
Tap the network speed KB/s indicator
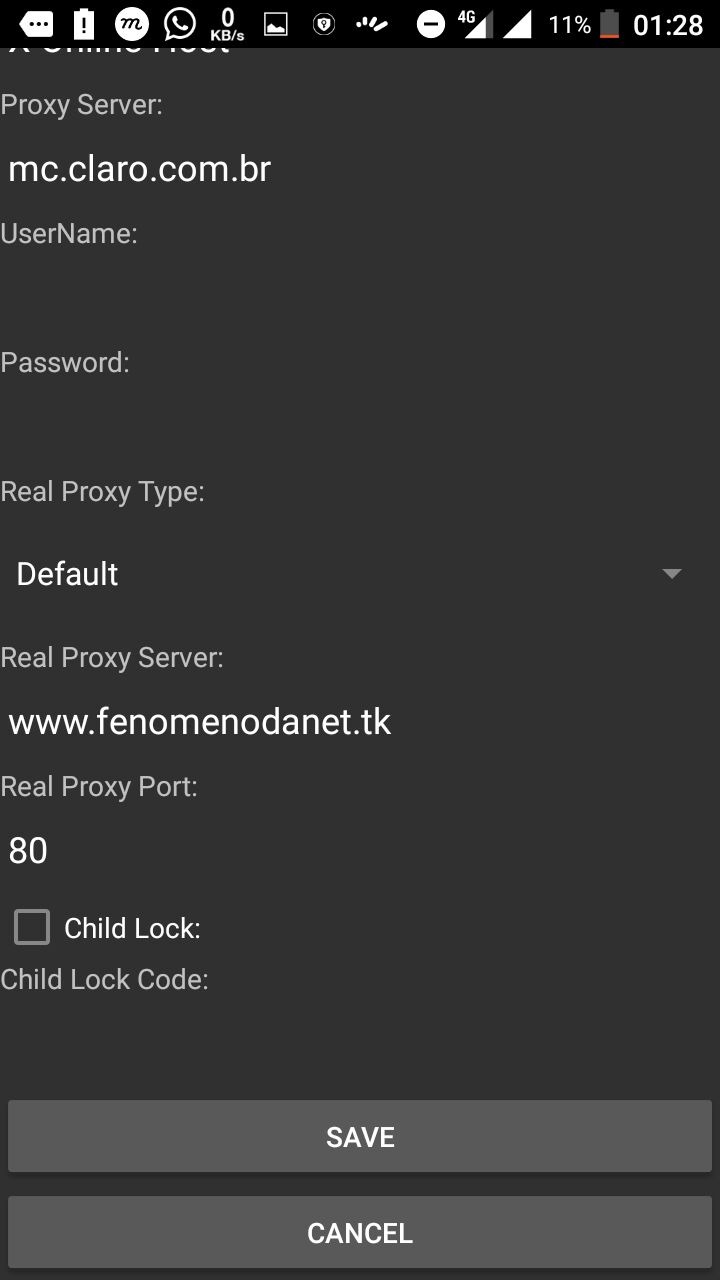[227, 24]
